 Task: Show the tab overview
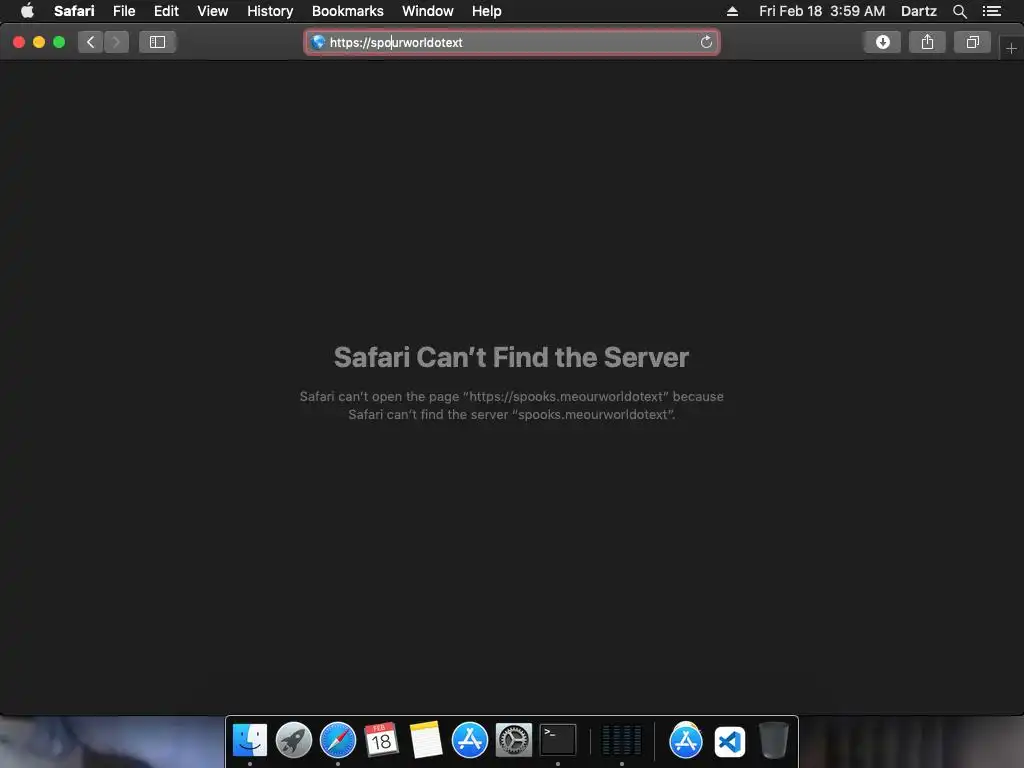point(972,42)
